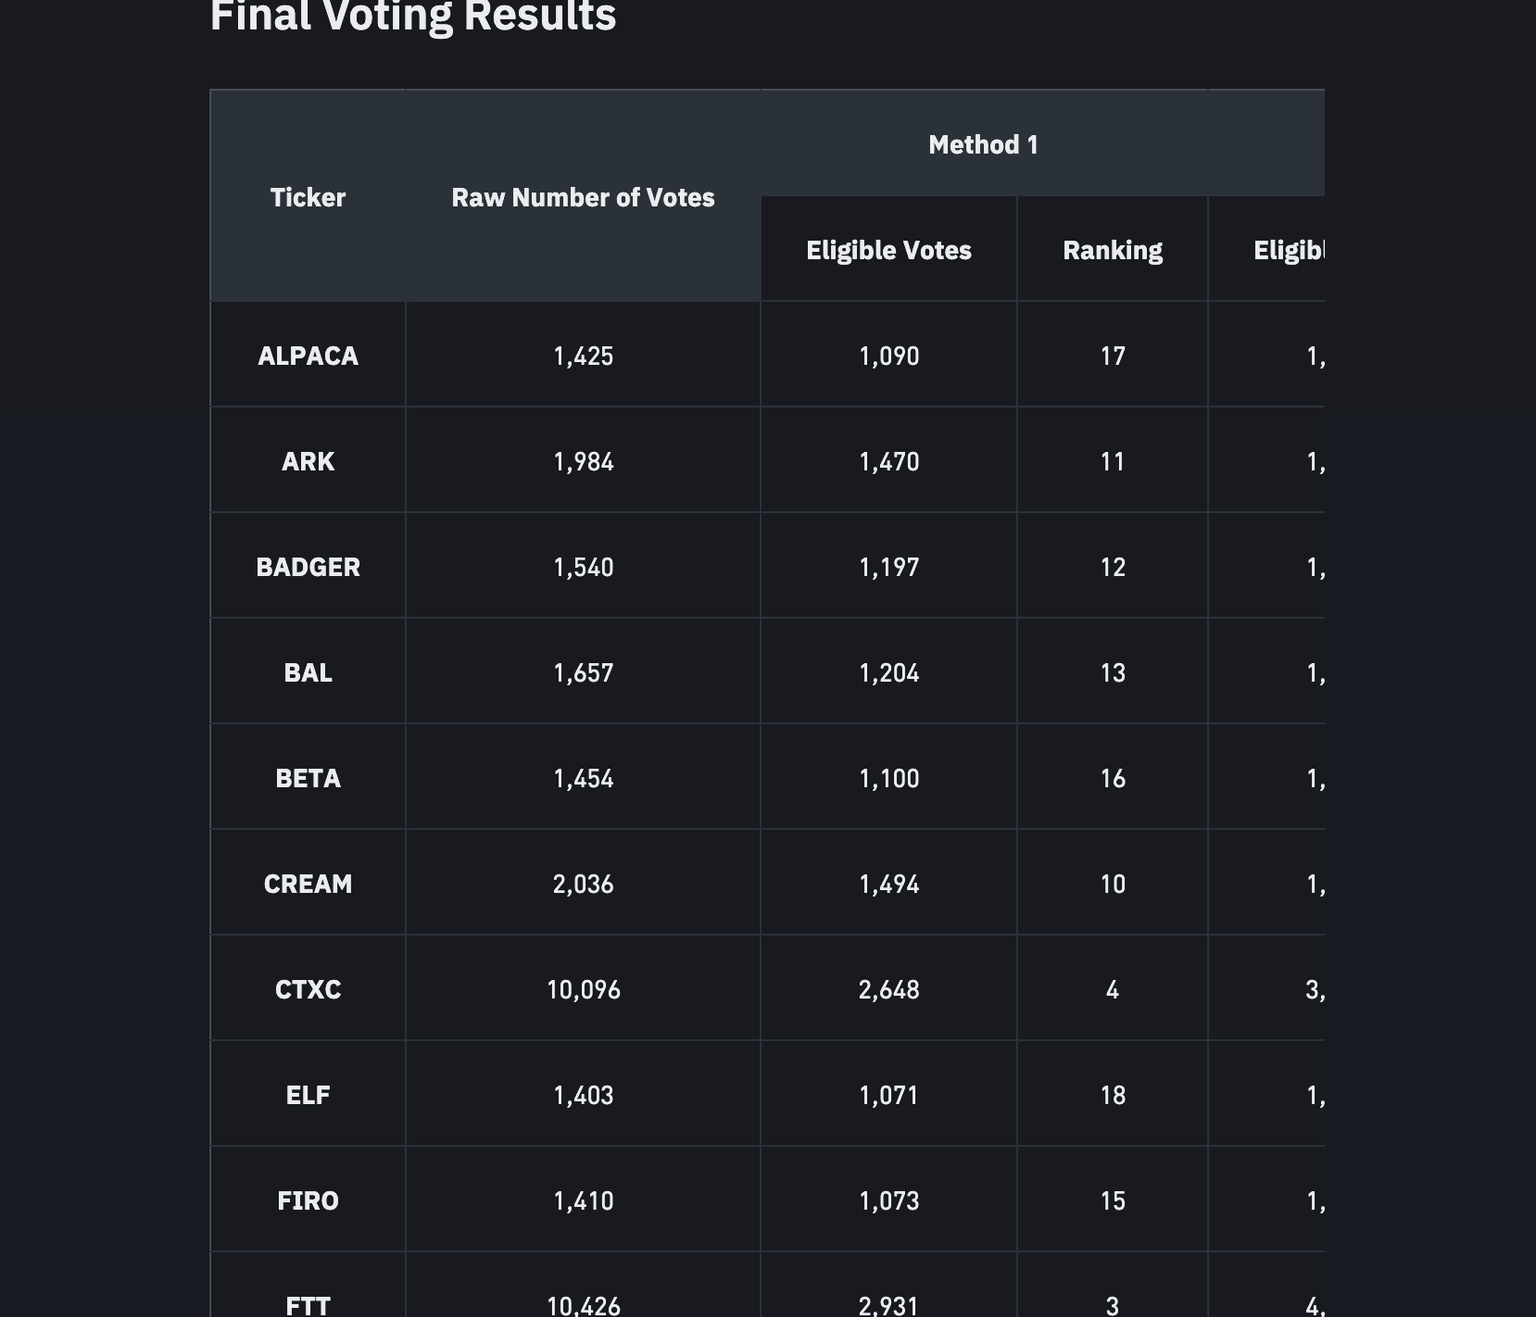The height and width of the screenshot is (1317, 1536).
Task: Click the CTXC ticker cell
Action: pos(308,989)
